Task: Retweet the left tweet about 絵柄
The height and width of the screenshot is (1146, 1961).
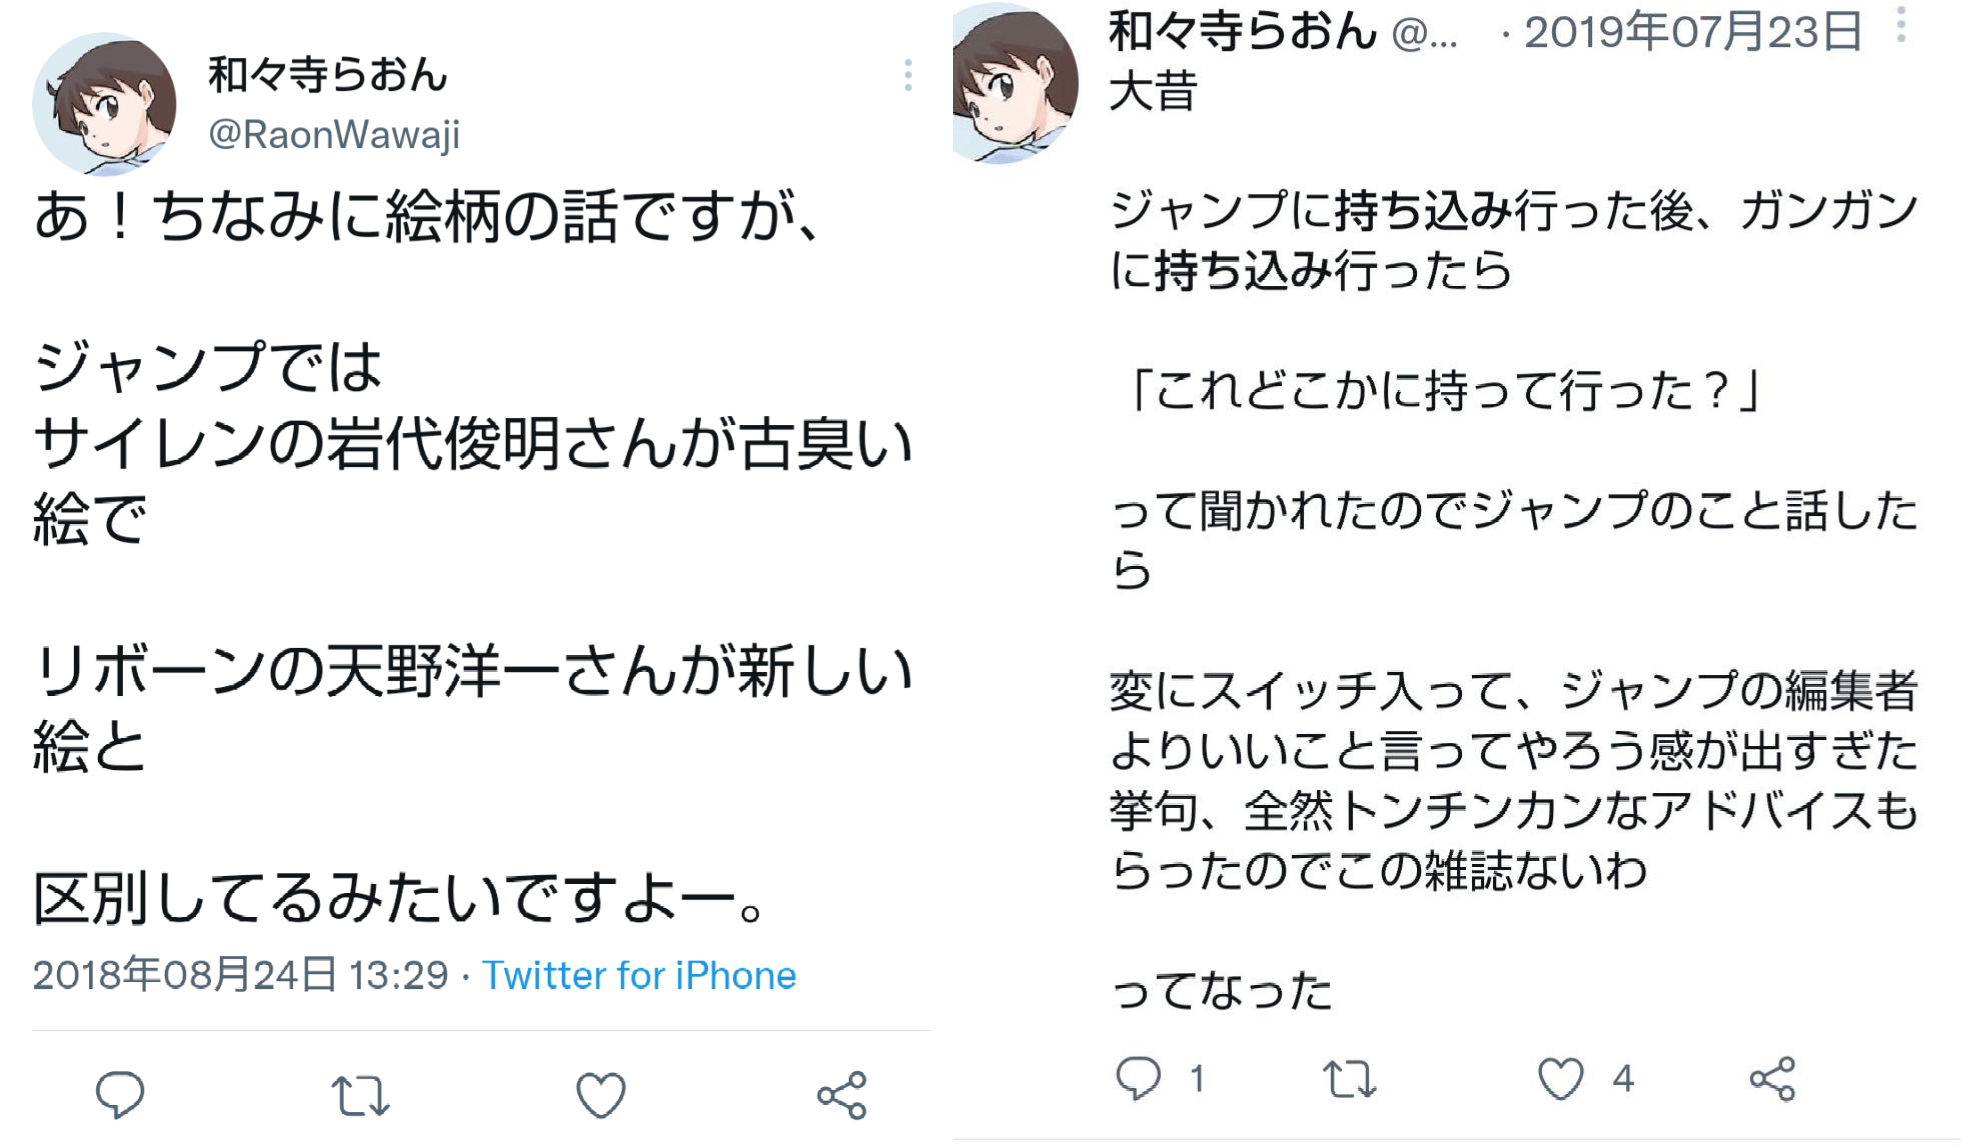Action: point(360,1095)
